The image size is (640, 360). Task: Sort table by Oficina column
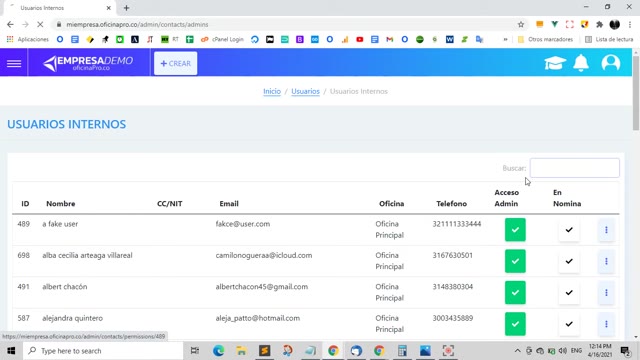click(x=391, y=204)
